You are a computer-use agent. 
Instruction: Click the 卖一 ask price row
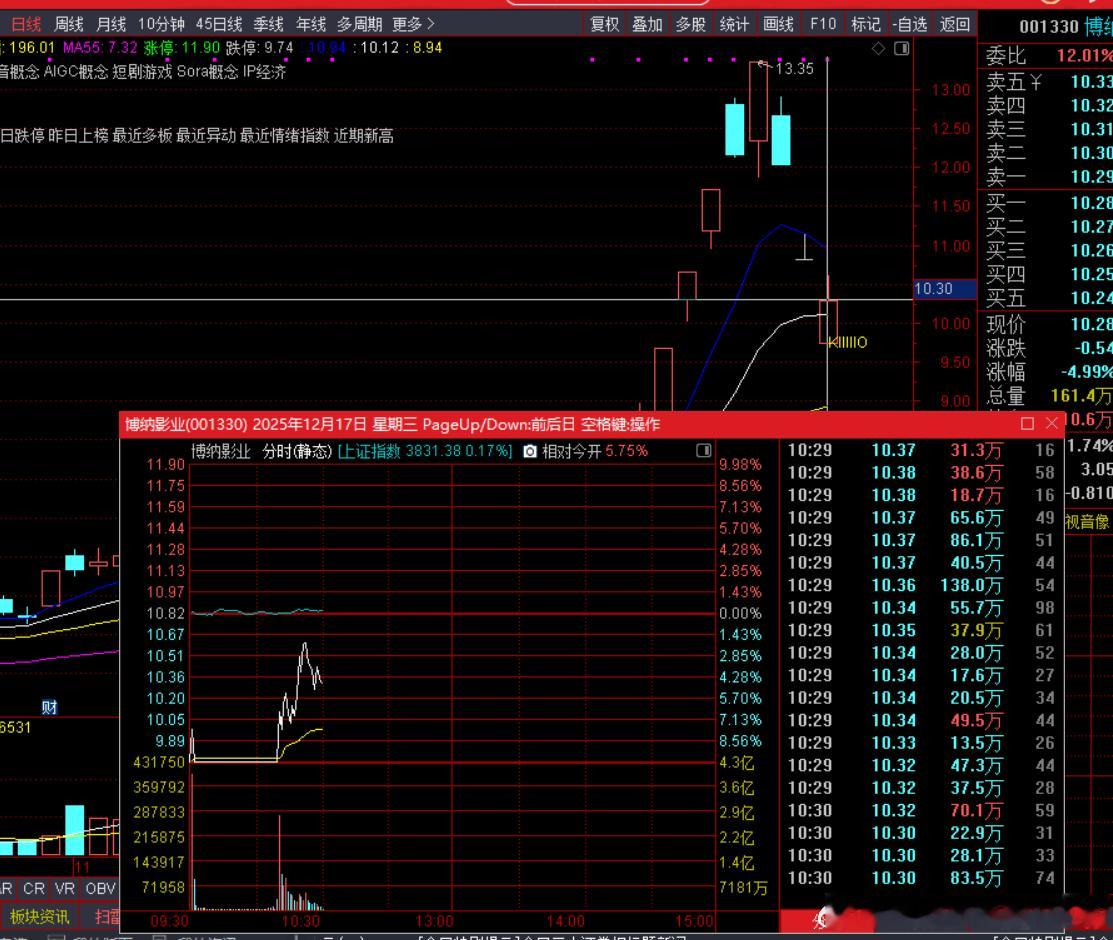coord(1049,176)
